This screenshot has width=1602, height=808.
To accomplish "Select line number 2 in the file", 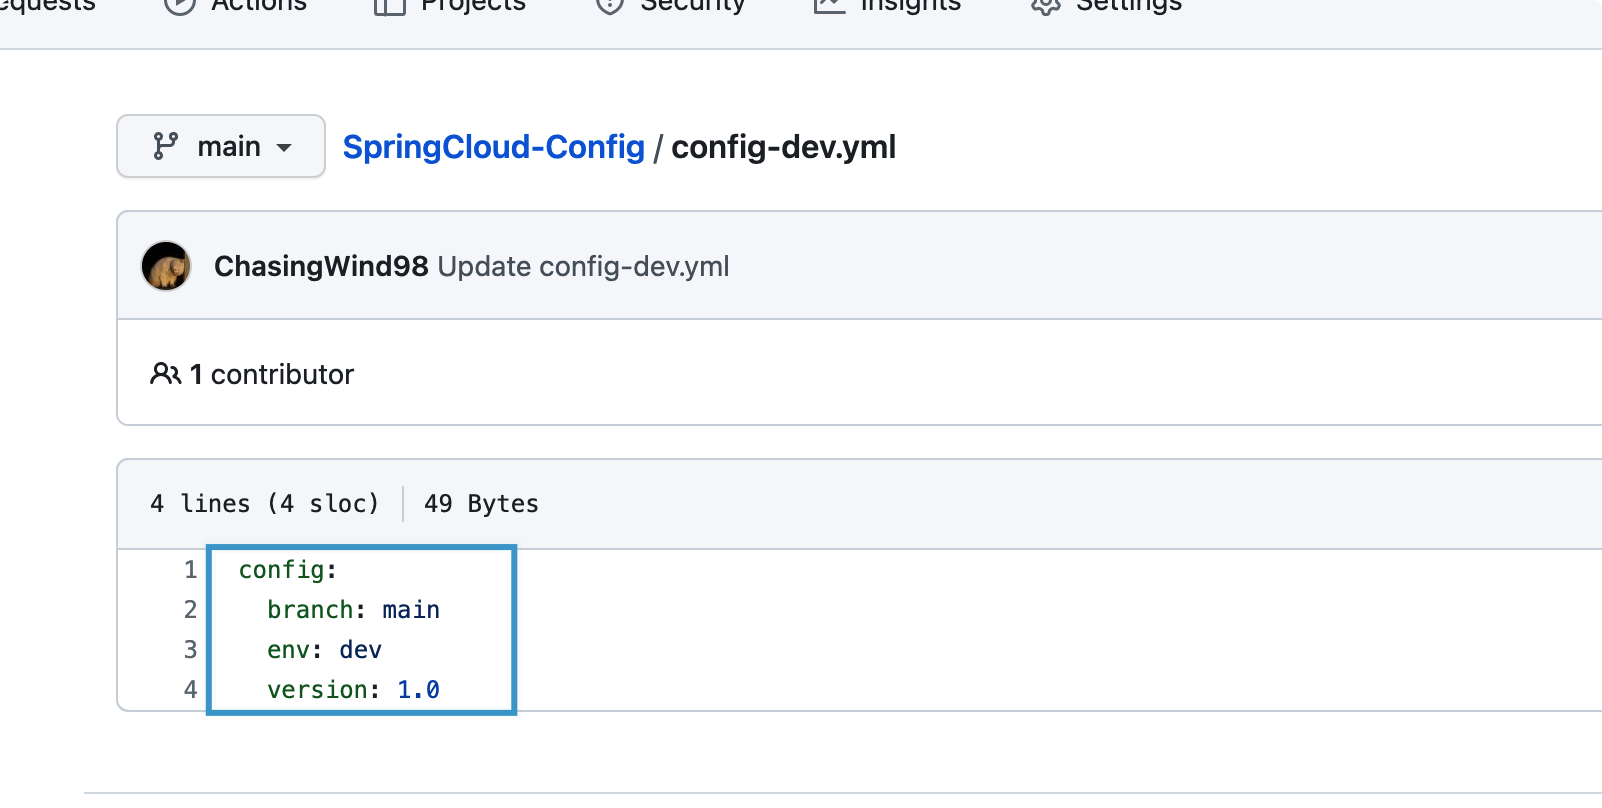I will click(x=190, y=610).
